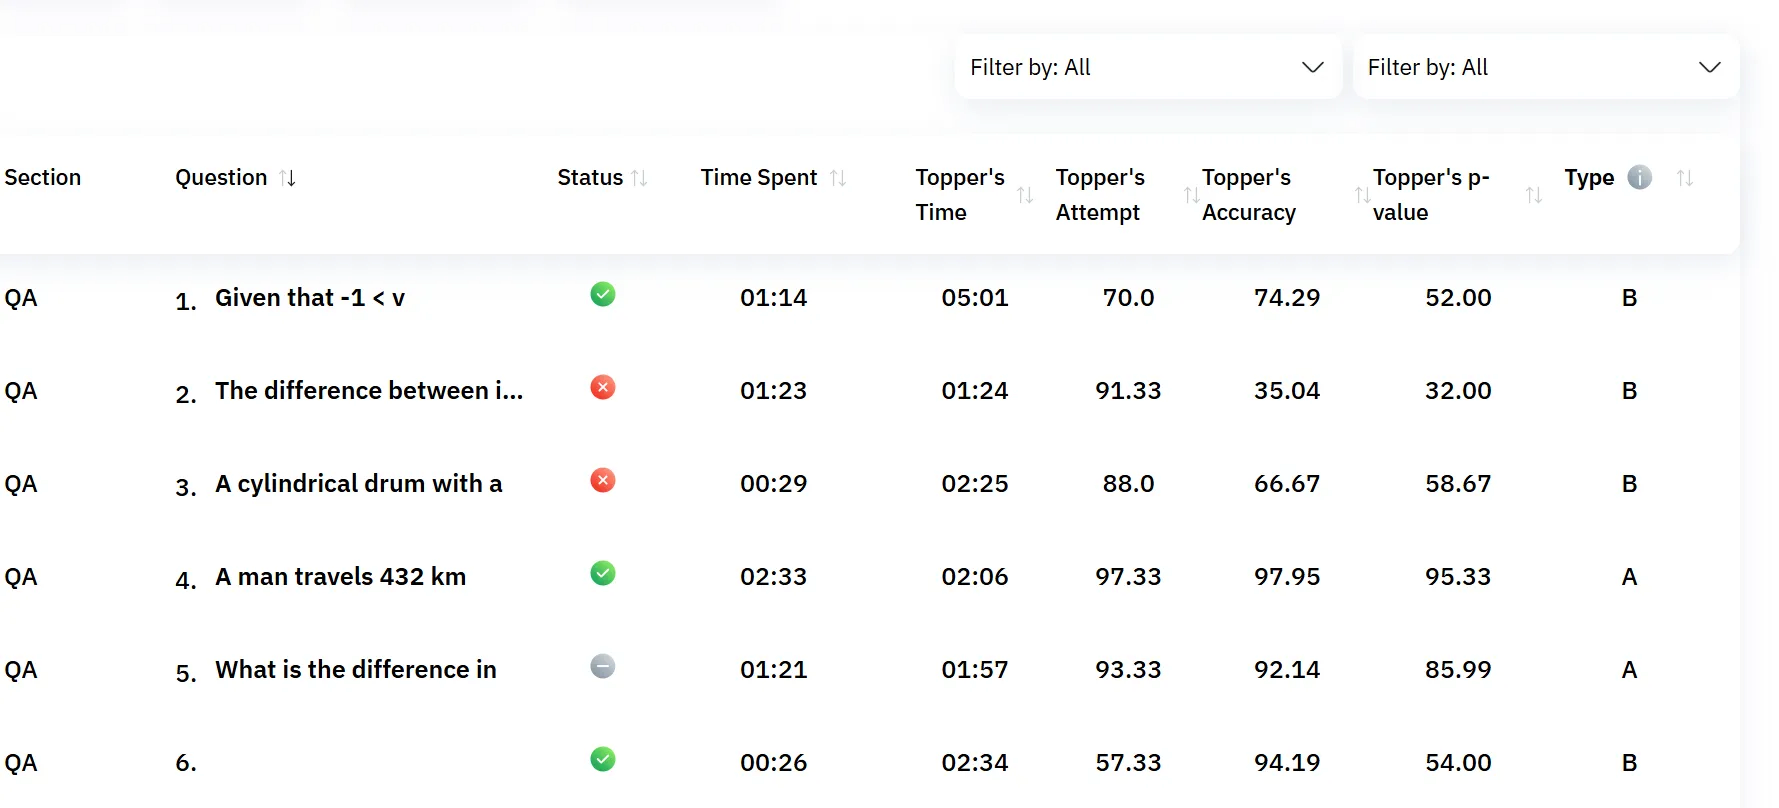The image size is (1779, 808).
Task: Click the Type info icon
Action: (1640, 177)
